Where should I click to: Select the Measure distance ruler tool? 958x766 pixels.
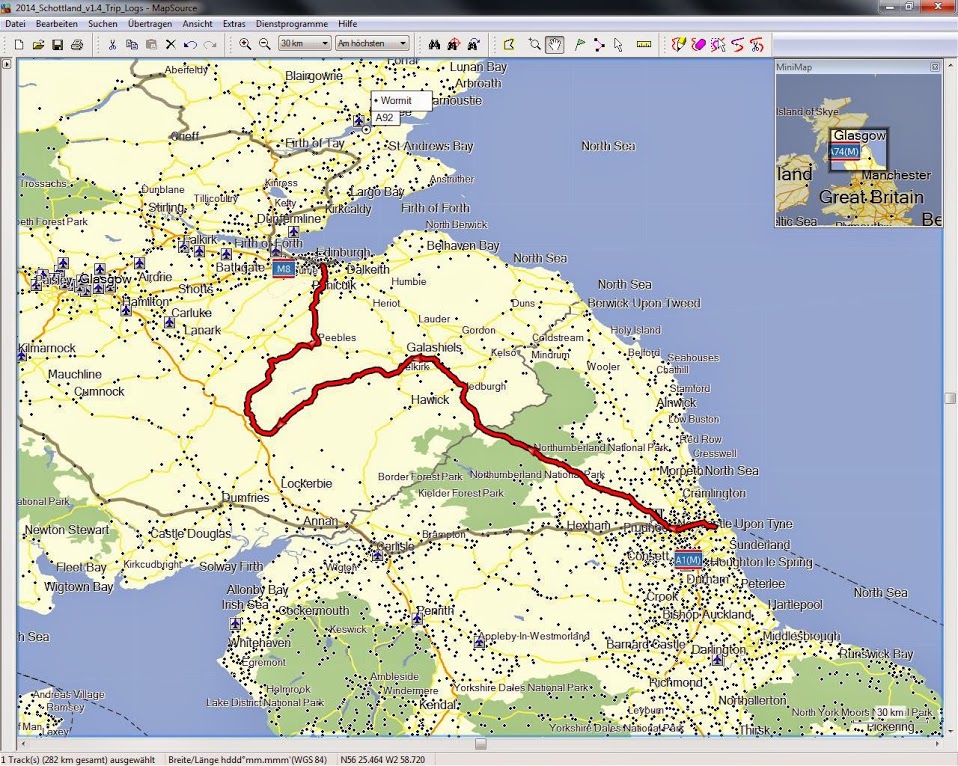643,44
